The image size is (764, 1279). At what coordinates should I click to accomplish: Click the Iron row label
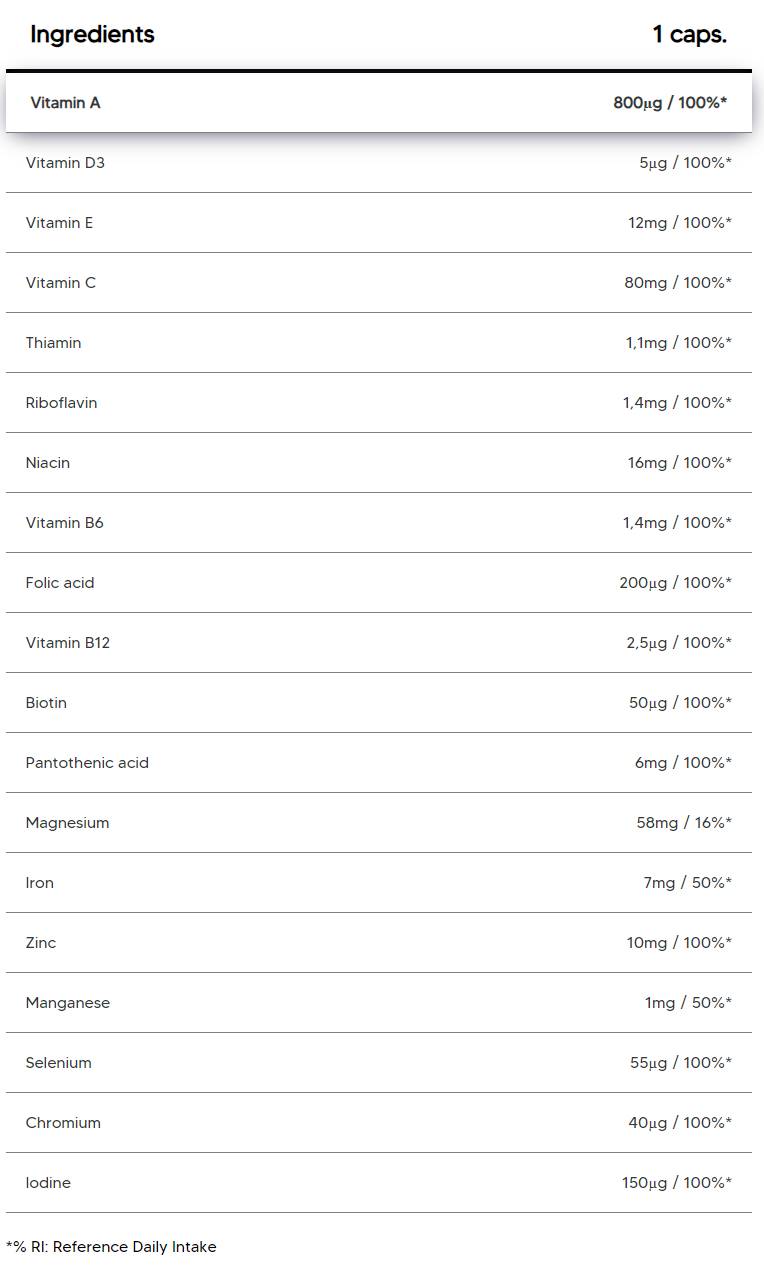click(40, 882)
